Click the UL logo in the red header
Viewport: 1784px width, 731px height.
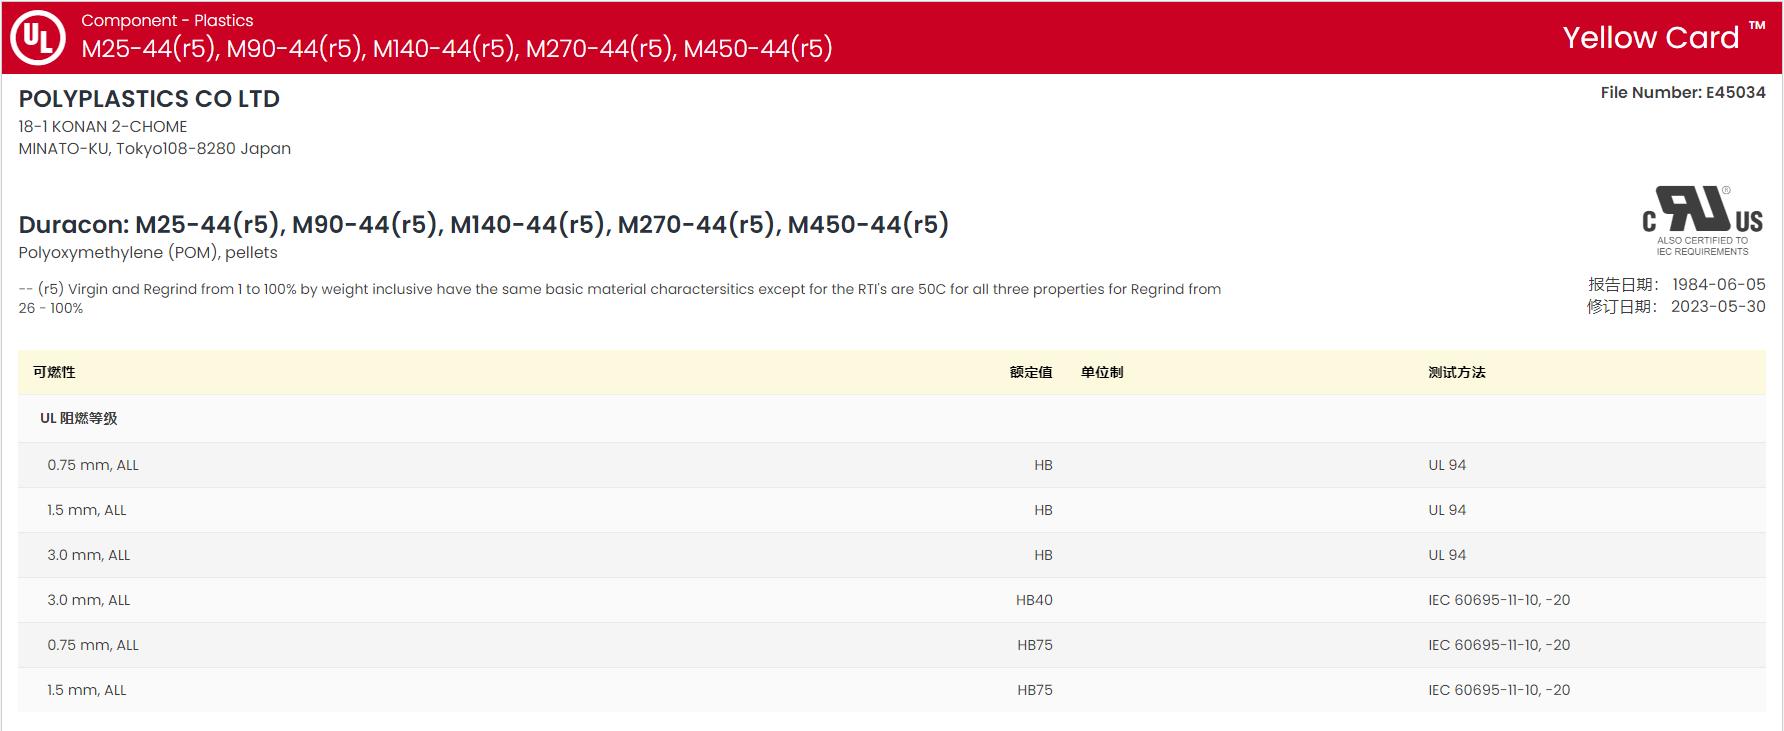point(38,38)
